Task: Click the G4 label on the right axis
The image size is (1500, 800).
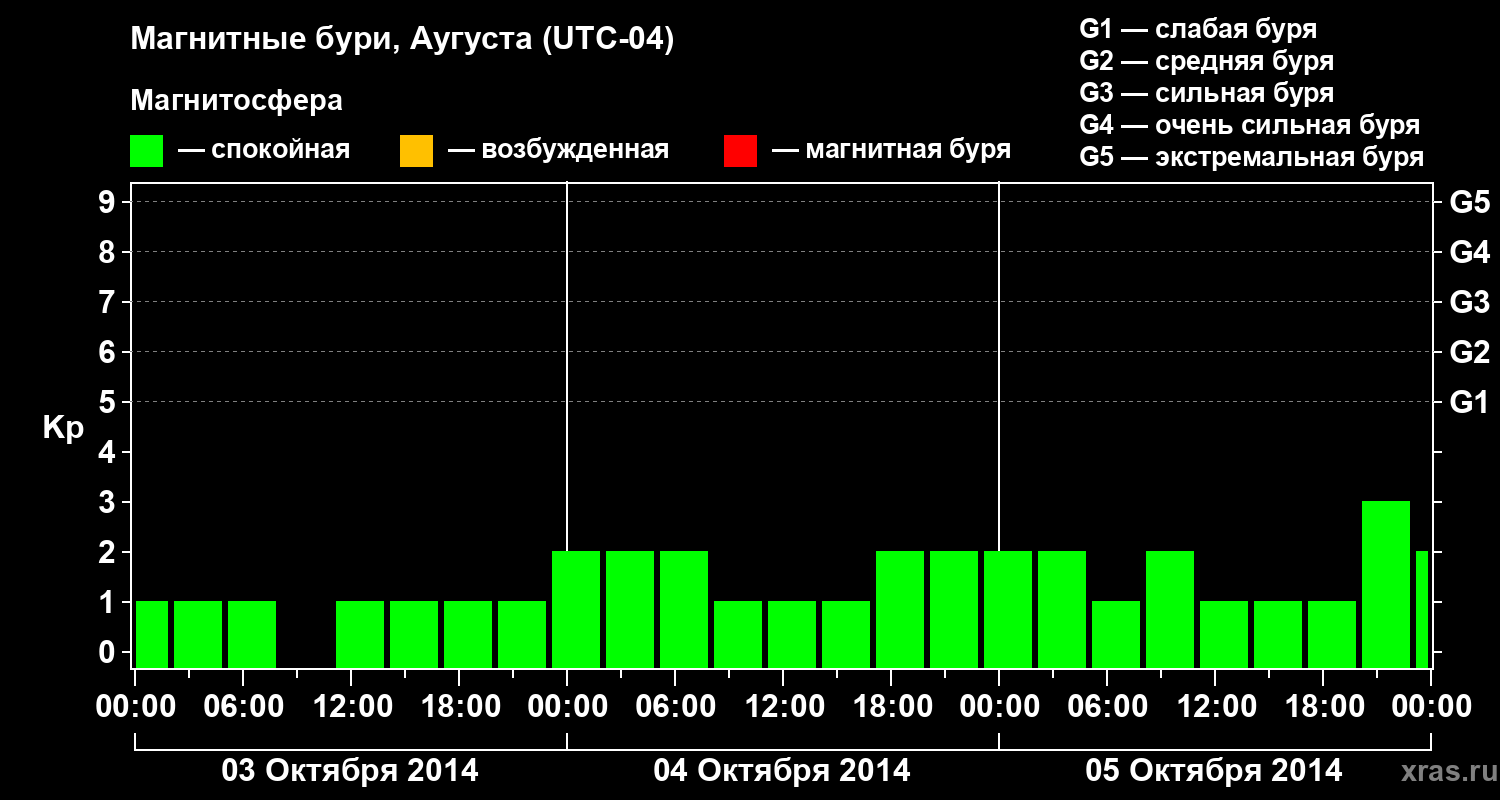Action: pyautogui.click(x=1469, y=252)
